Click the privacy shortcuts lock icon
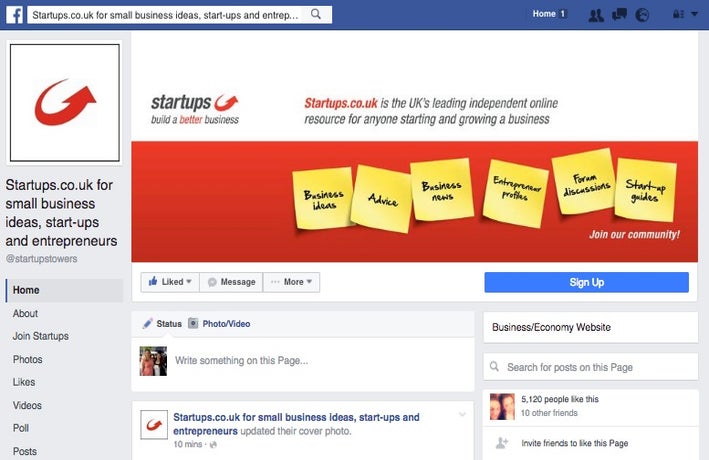 click(678, 14)
